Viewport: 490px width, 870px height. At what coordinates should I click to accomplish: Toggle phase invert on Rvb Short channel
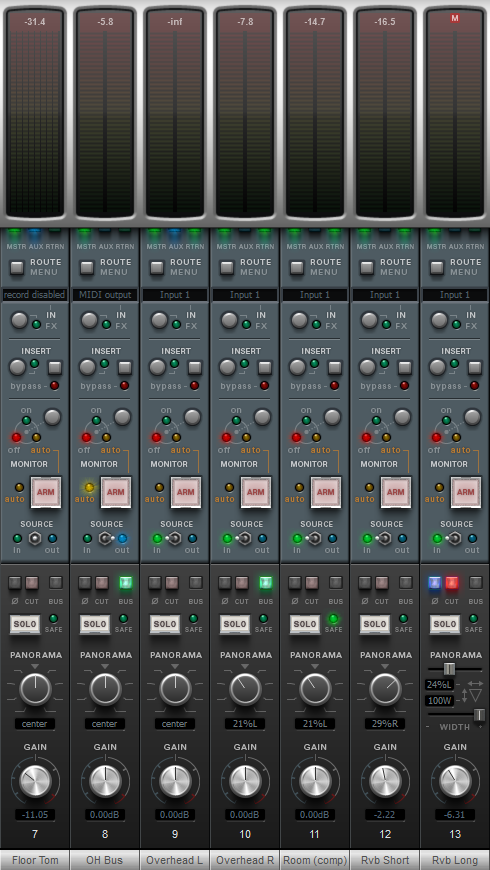pos(365,583)
